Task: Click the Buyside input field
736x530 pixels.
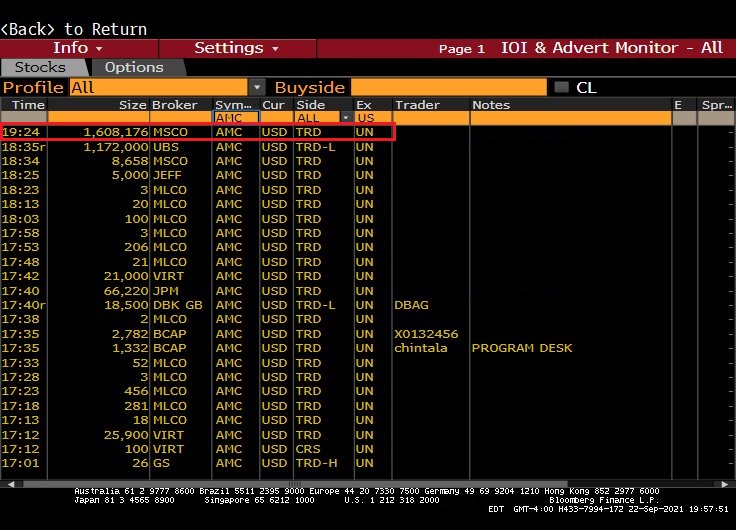Action: coord(449,87)
